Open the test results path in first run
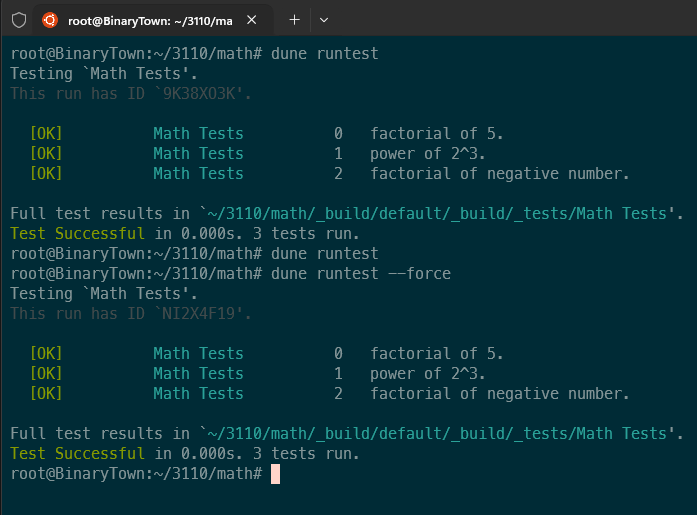Screen dimensions: 697x515 (438, 213)
